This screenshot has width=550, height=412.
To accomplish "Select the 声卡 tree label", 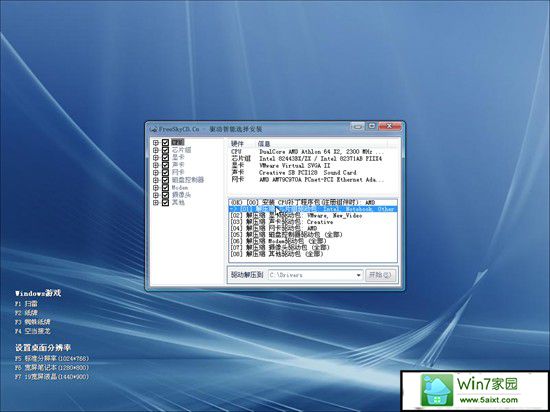I will click(x=178, y=165).
